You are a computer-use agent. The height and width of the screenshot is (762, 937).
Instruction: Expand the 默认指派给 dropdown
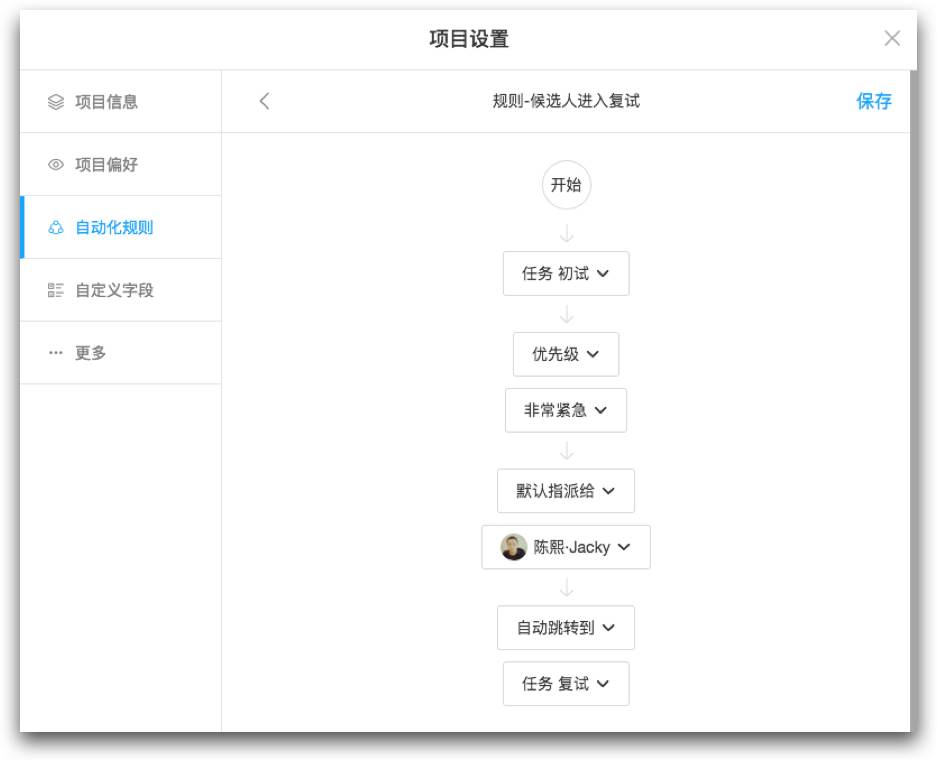pos(566,491)
